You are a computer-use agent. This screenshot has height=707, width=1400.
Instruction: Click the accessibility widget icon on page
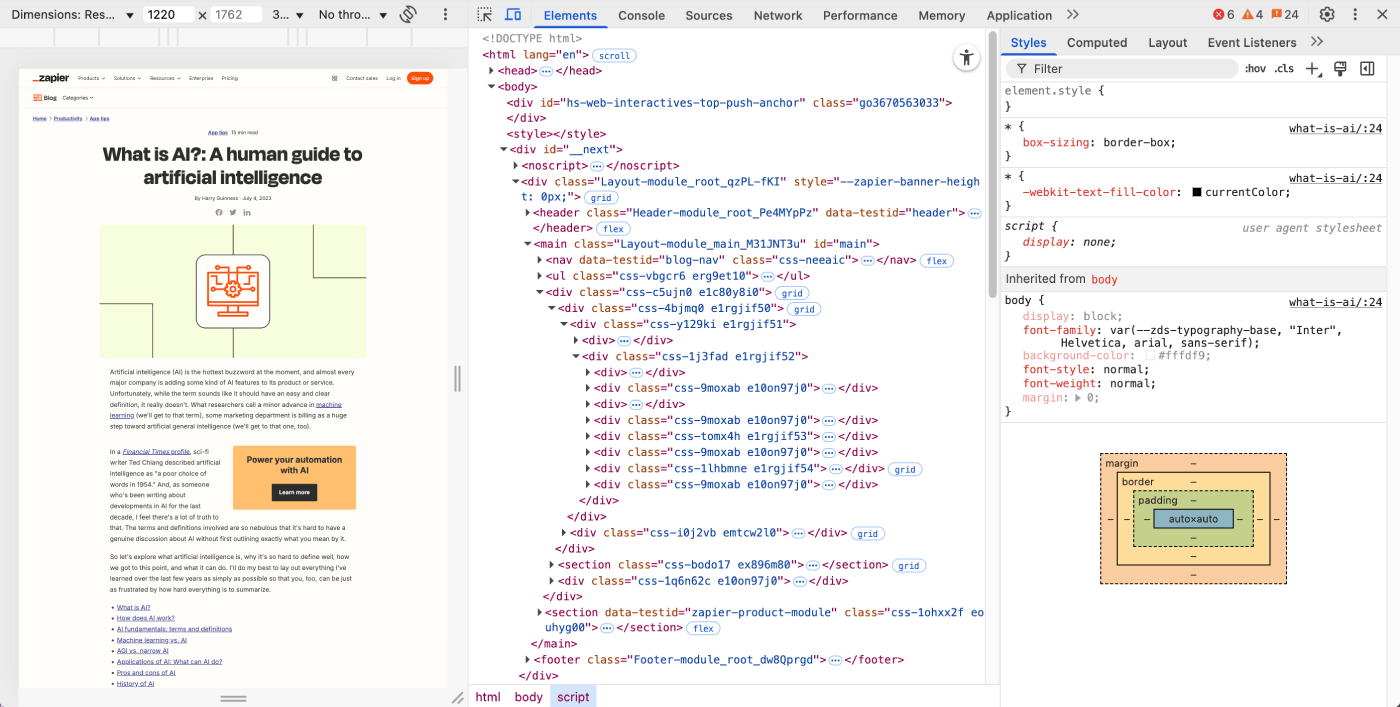(x=966, y=58)
